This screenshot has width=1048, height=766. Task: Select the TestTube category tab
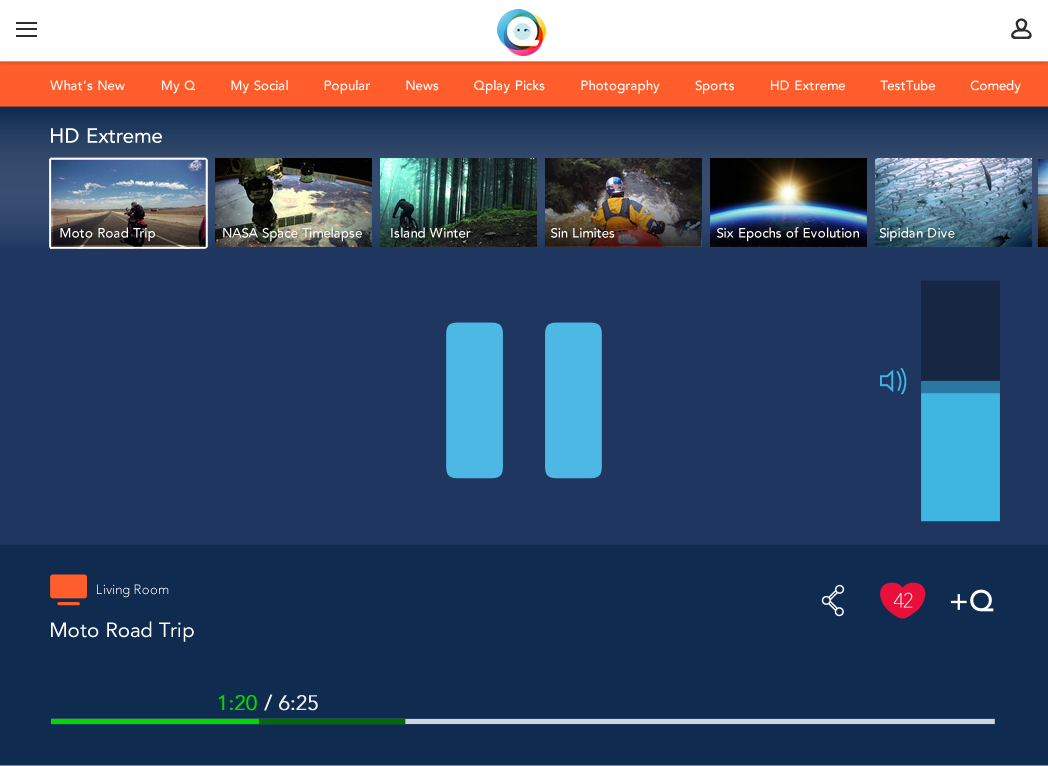point(907,86)
